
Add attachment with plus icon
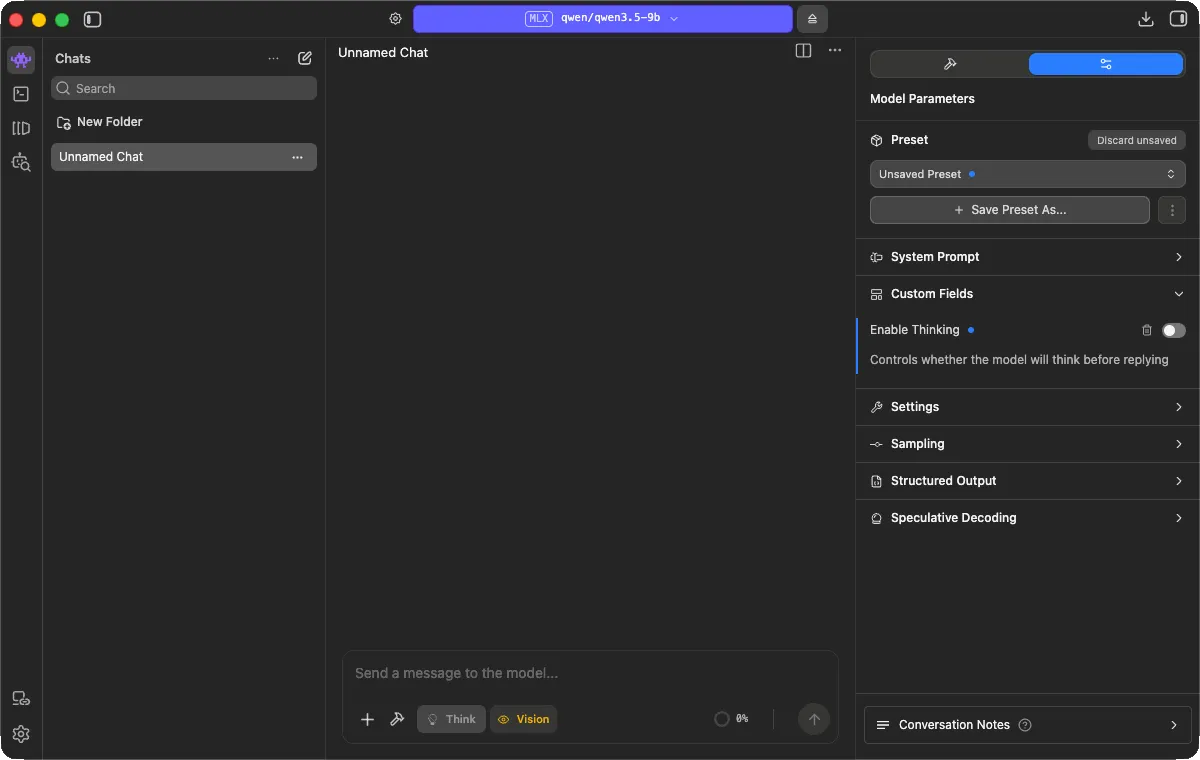click(x=367, y=719)
